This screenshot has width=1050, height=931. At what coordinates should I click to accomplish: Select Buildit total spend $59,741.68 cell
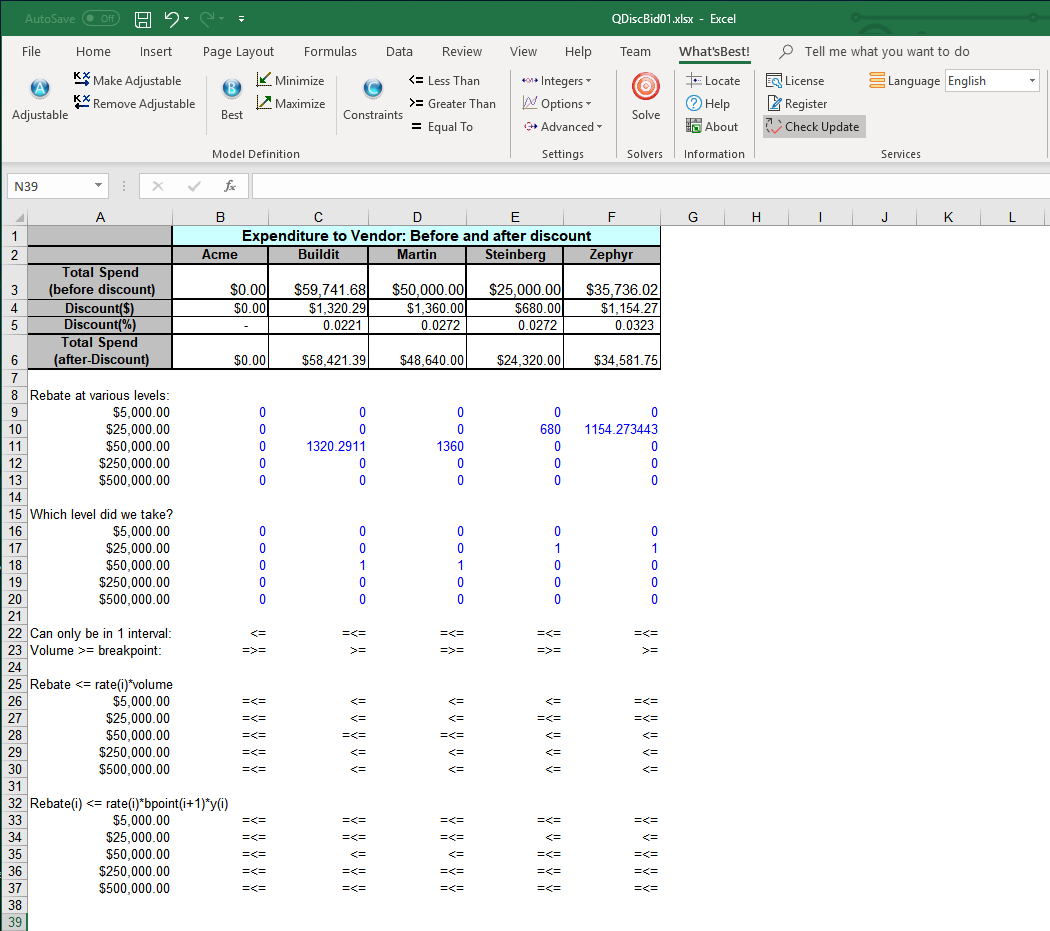tap(319, 281)
